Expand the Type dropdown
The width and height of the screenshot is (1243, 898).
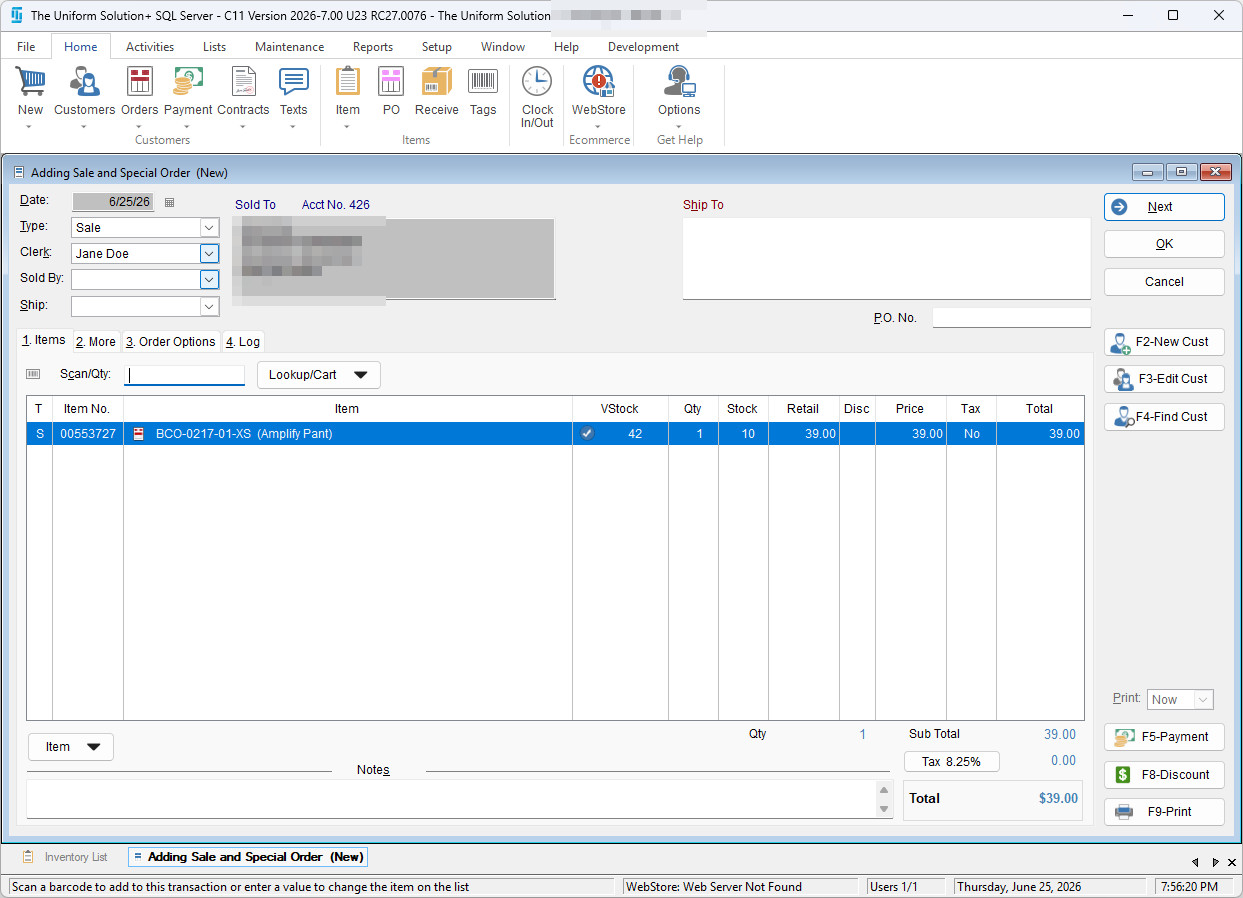pyautogui.click(x=209, y=228)
